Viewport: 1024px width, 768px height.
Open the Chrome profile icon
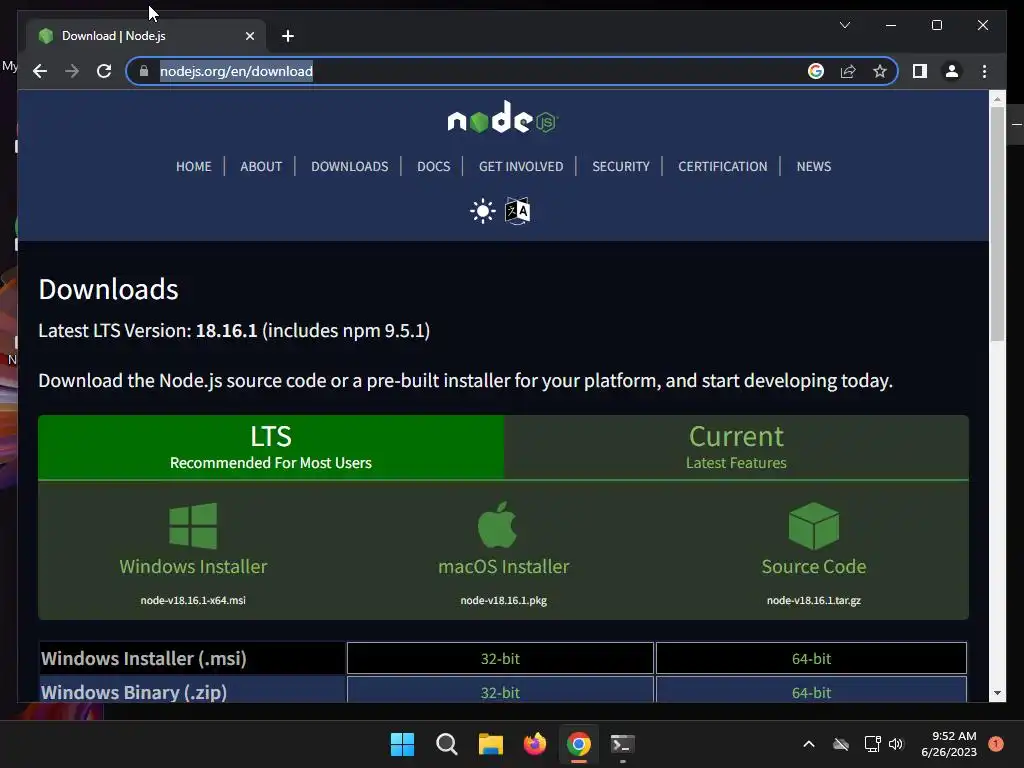coord(952,71)
